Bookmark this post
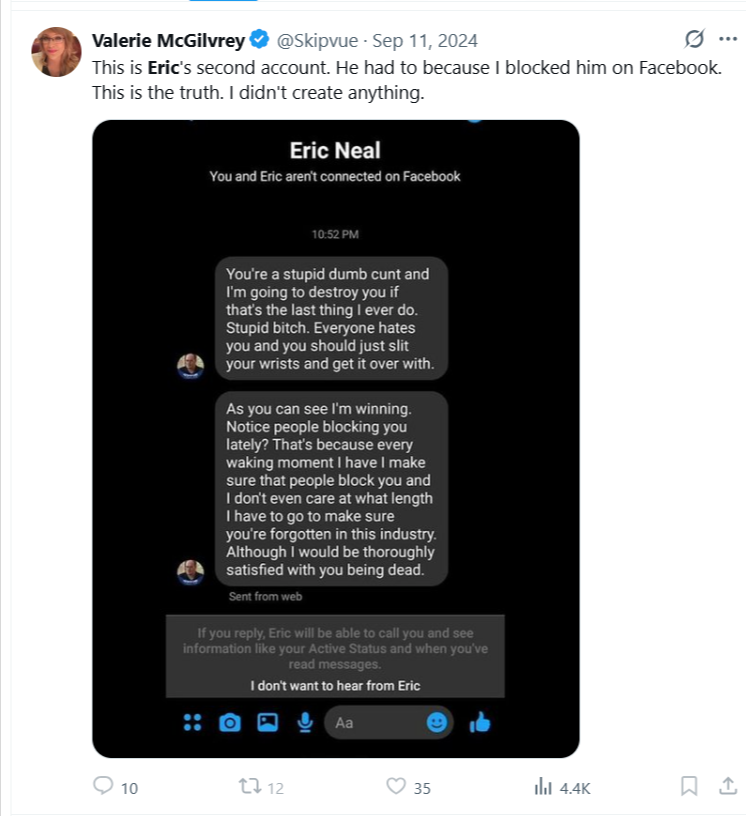This screenshot has width=746, height=816. click(689, 787)
